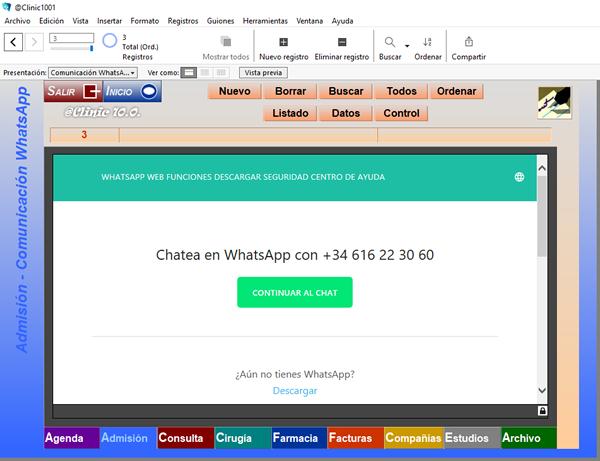Click the Ordenar sort icon
Viewport: 600px width, 461px height.
tap(427, 42)
